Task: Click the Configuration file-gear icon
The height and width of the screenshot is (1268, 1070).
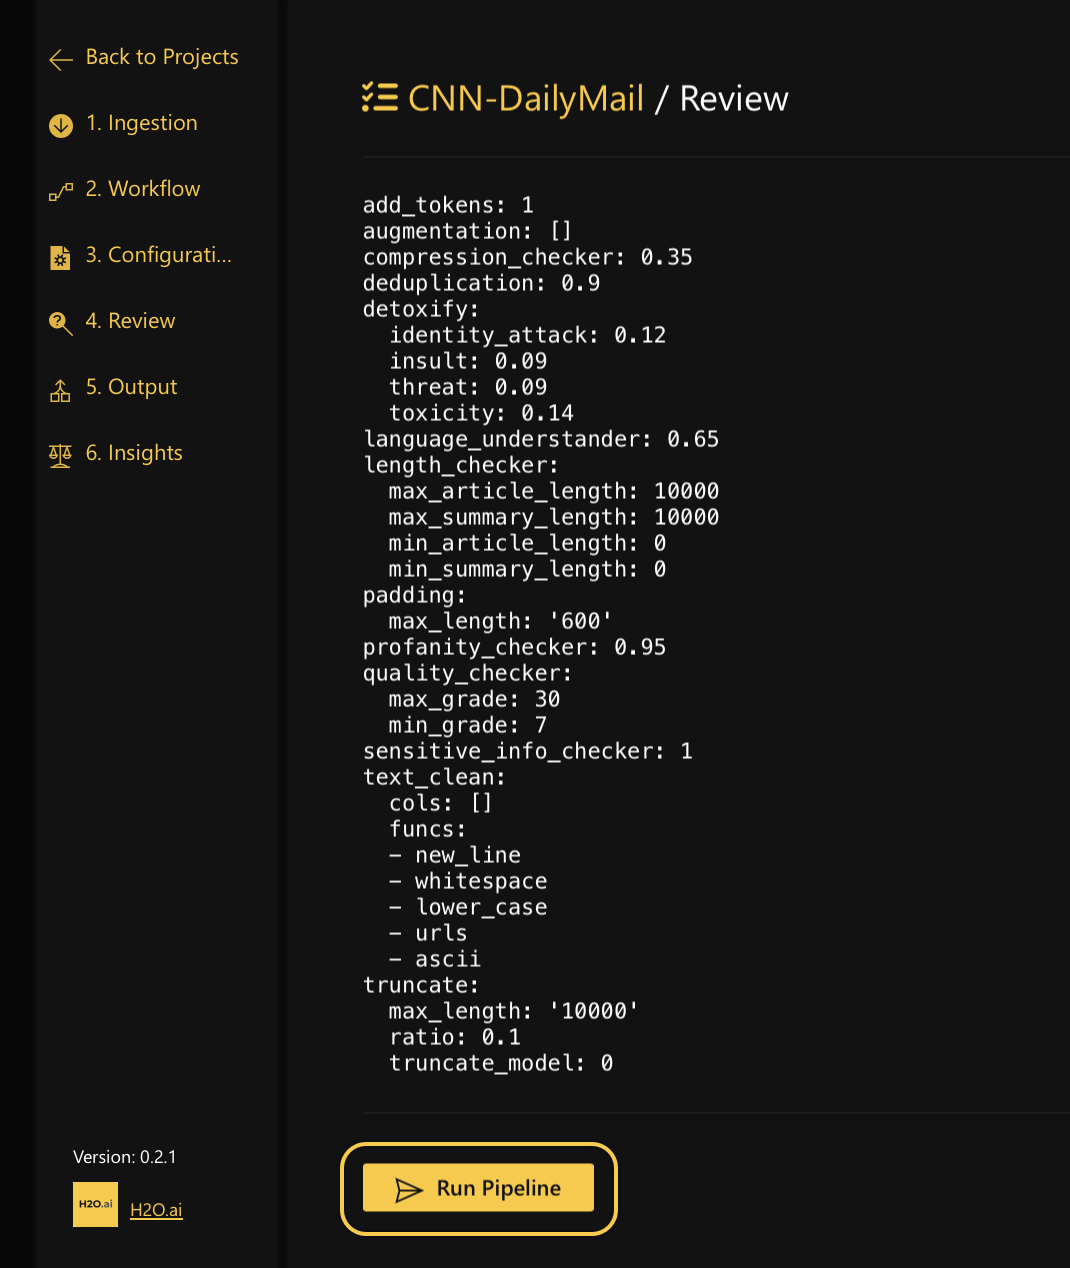Action: click(x=61, y=257)
